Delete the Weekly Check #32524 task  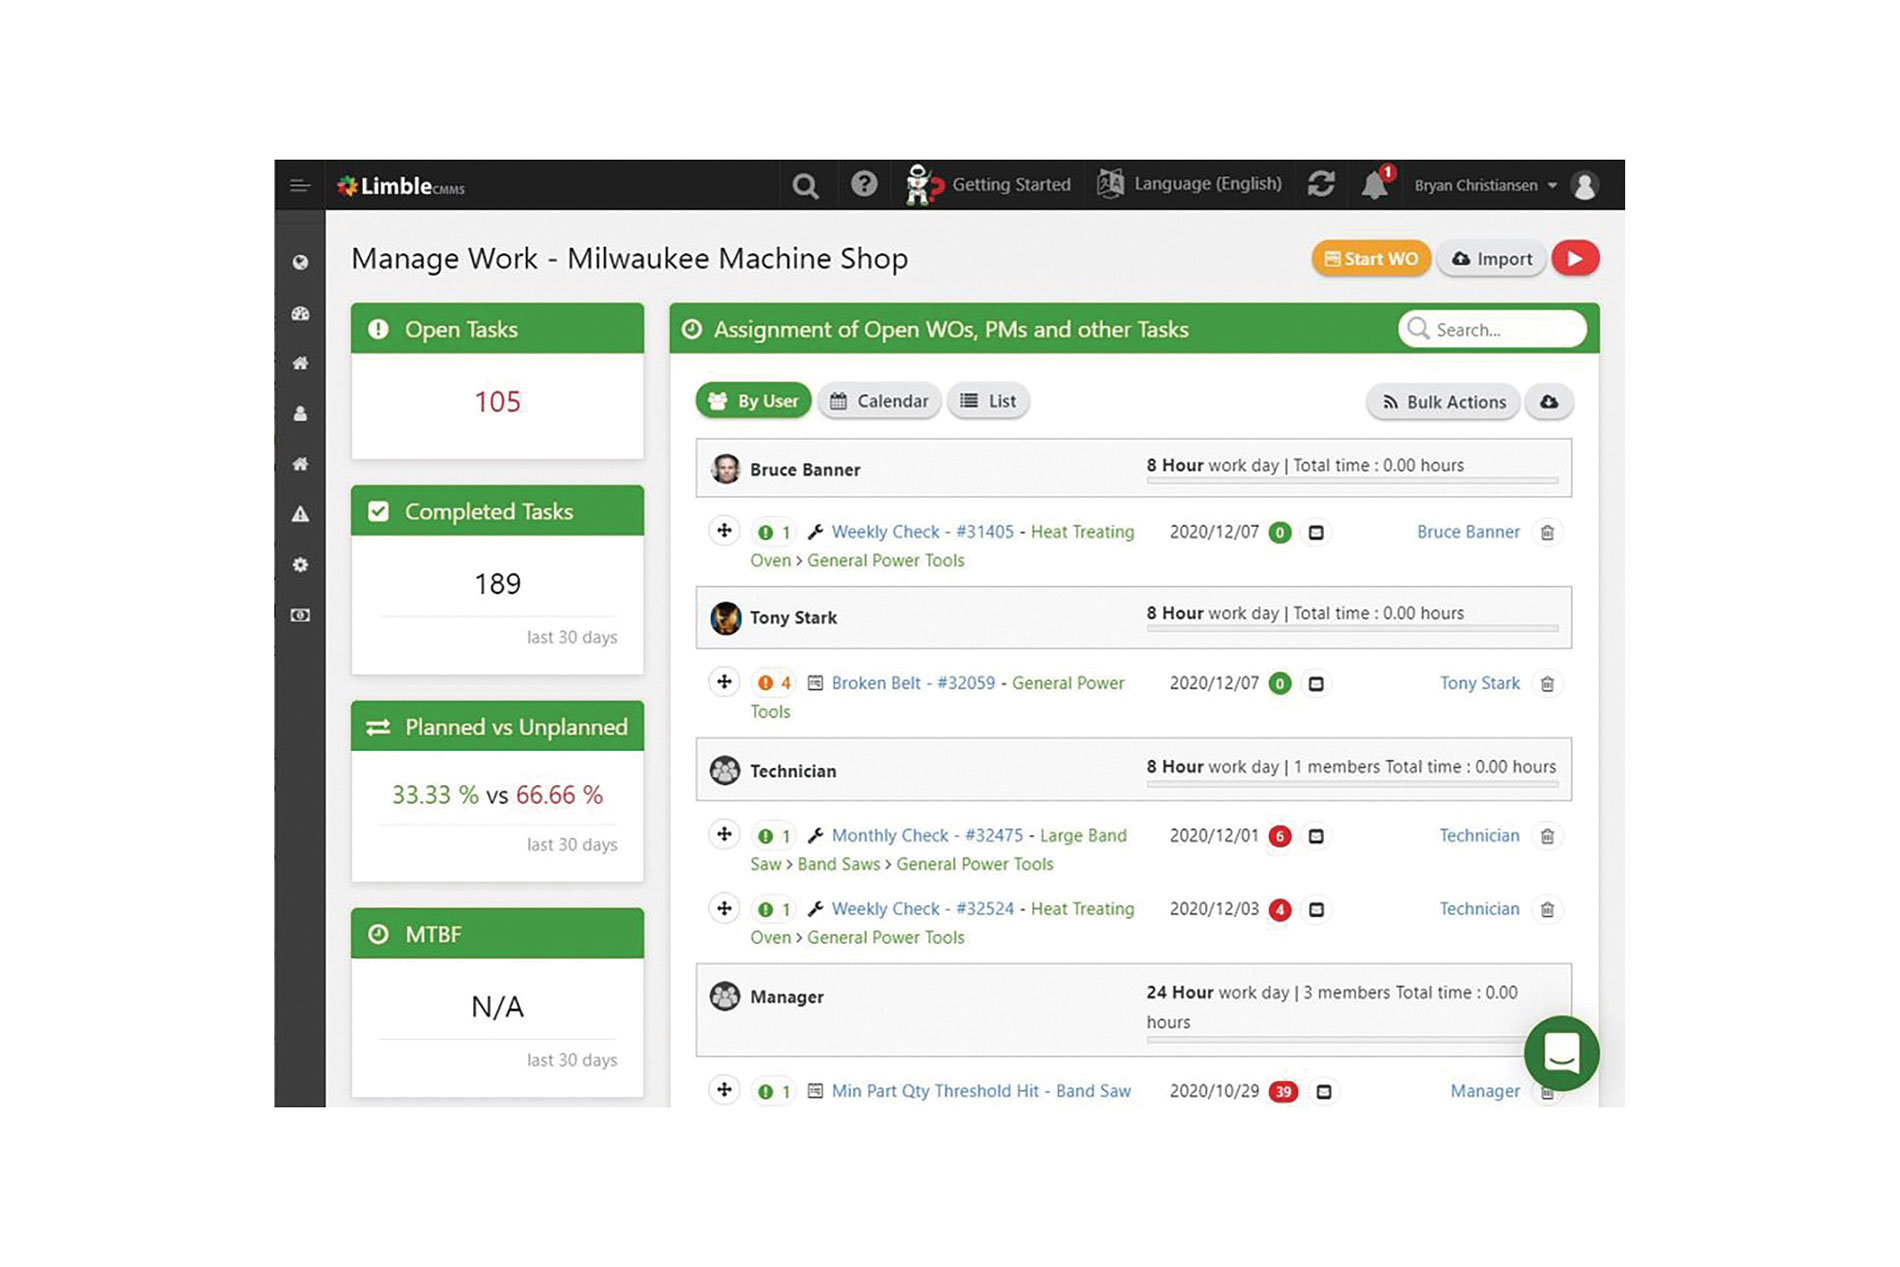(1547, 910)
